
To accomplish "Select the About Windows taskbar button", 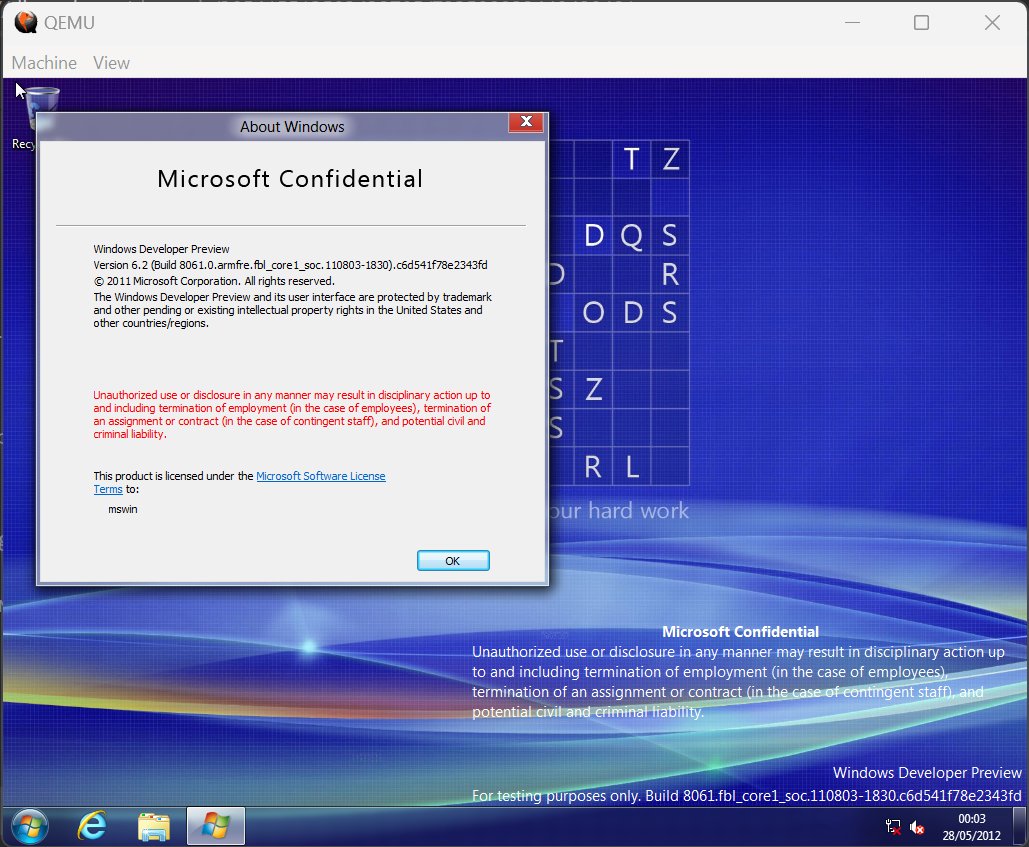I will (216, 826).
